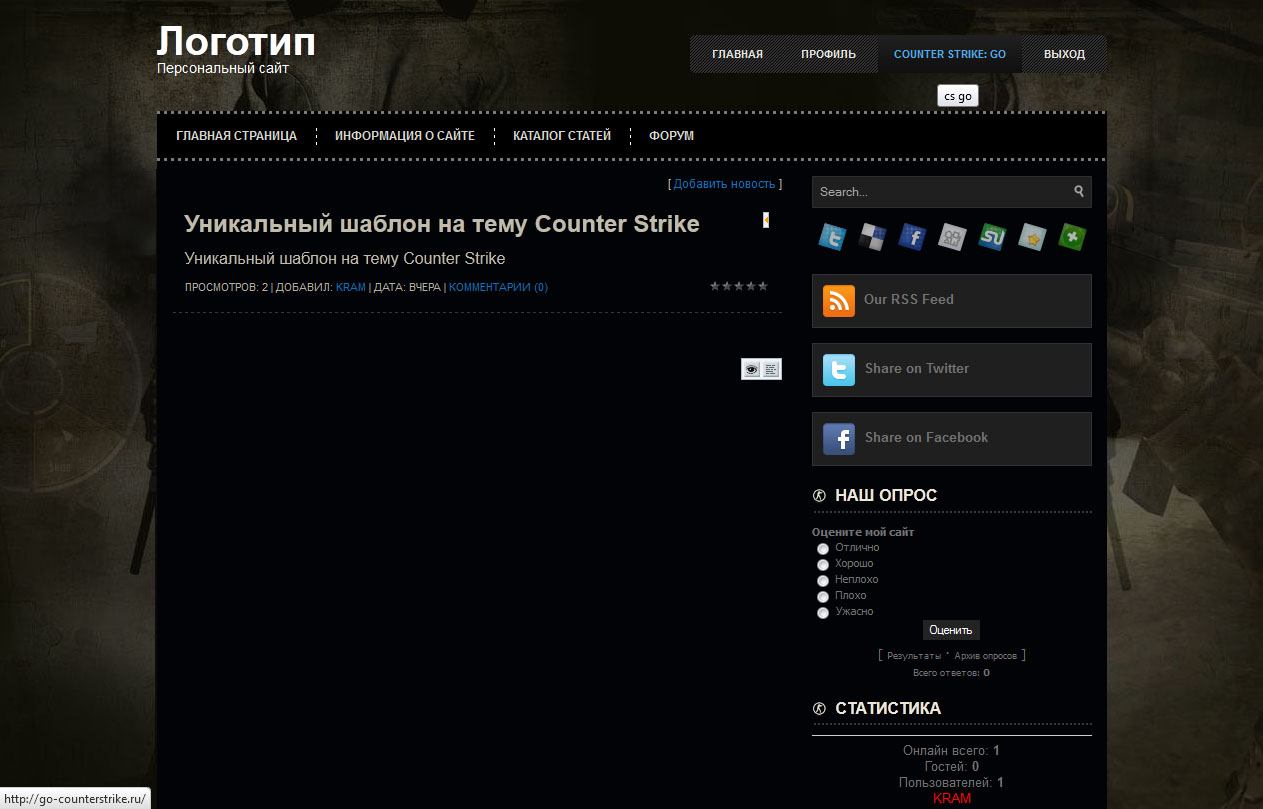Click the eye view icon below the article
Viewport: 1263px width, 809px height.
[x=751, y=369]
